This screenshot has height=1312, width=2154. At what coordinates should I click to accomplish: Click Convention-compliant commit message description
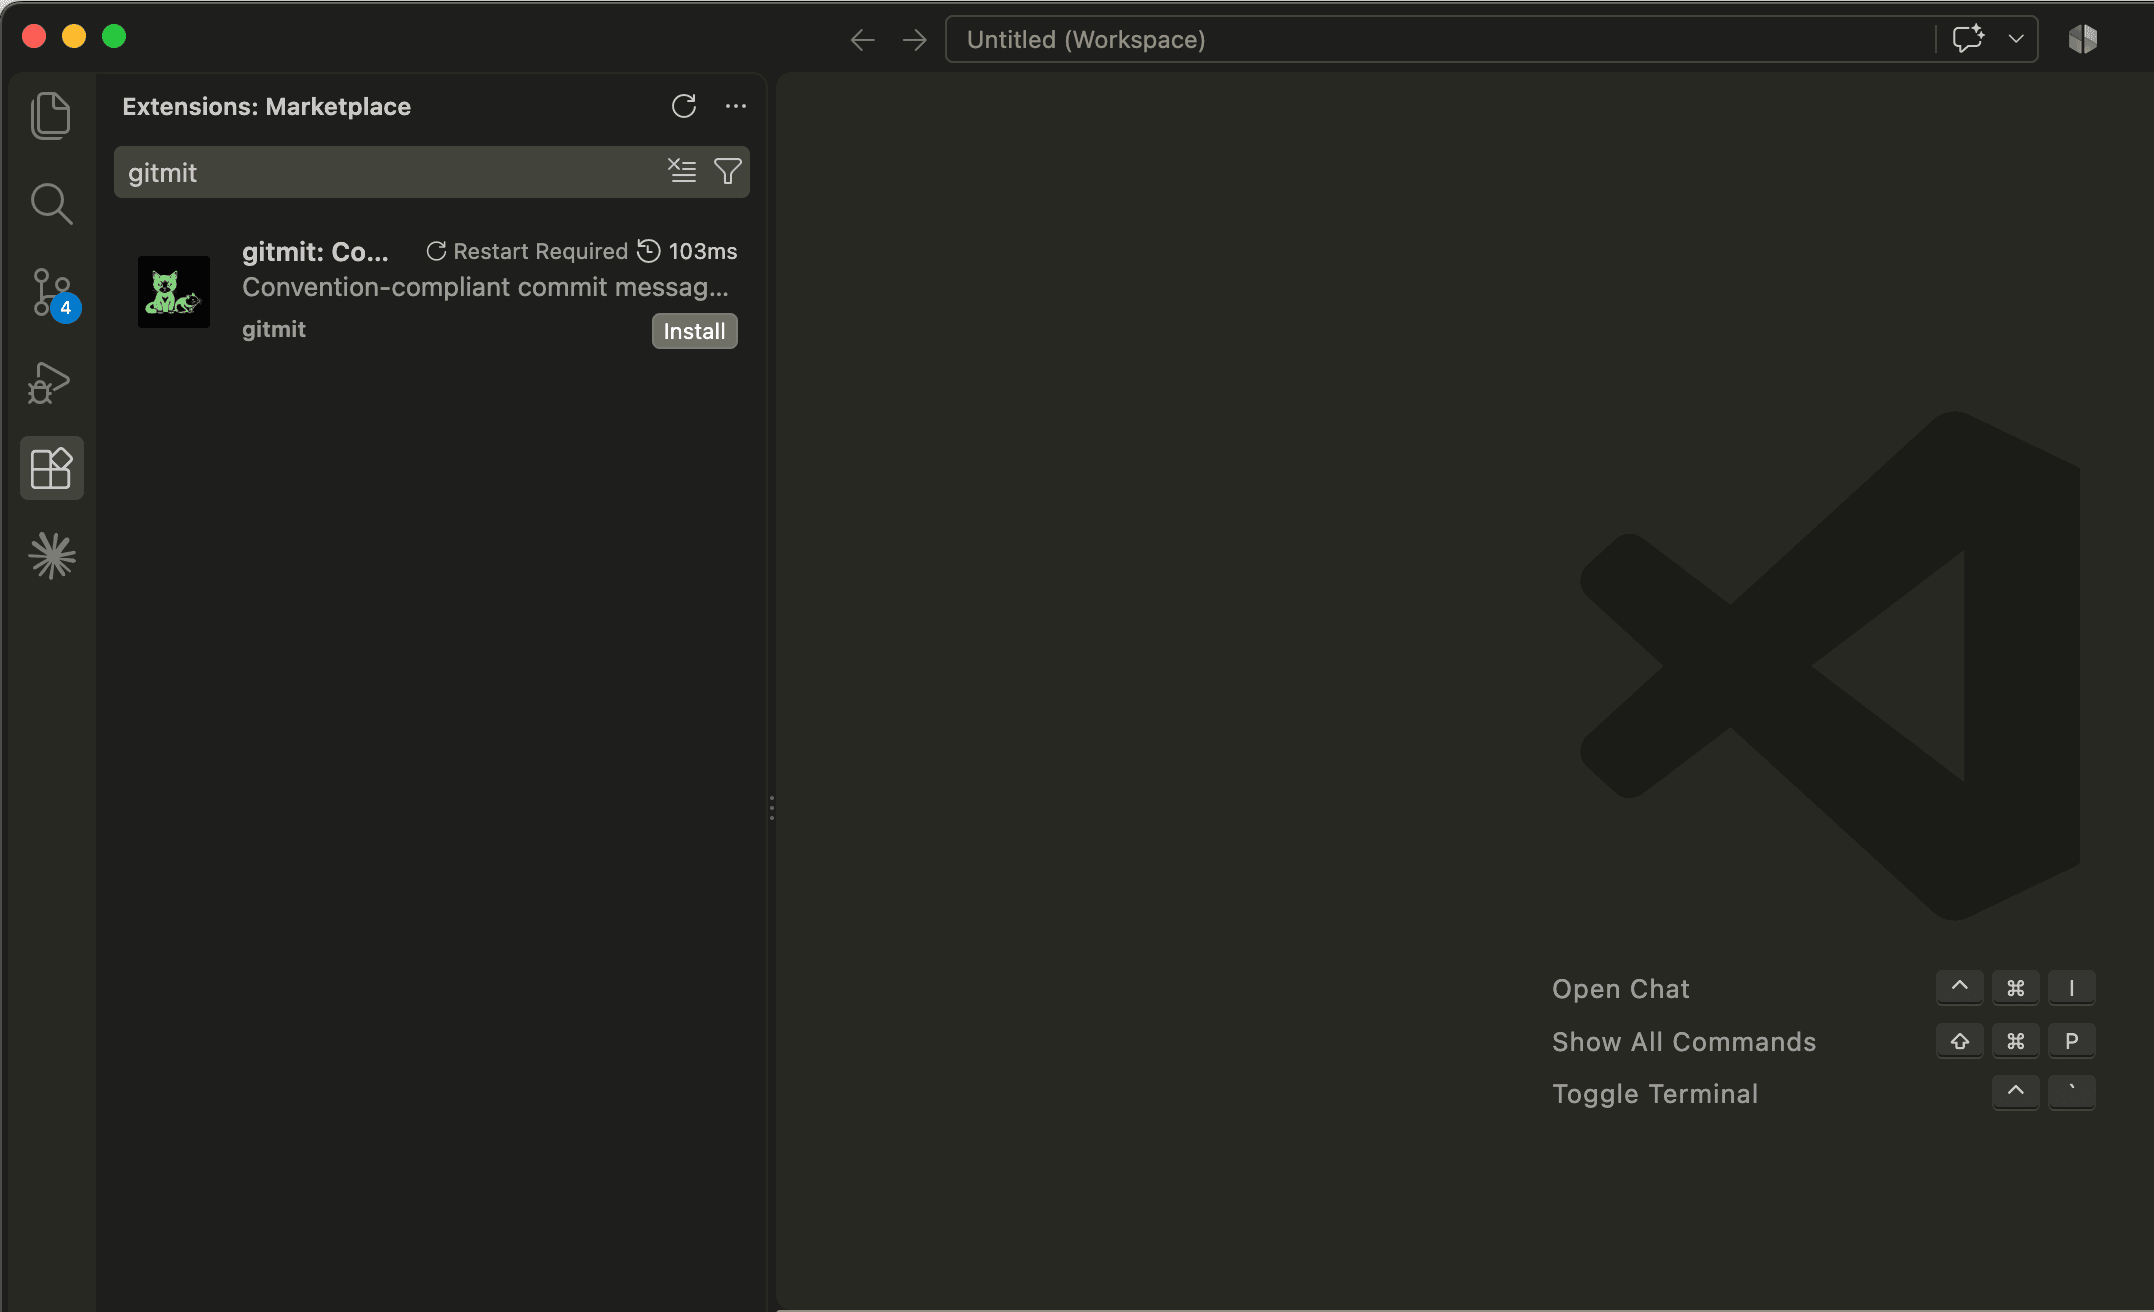(x=485, y=287)
